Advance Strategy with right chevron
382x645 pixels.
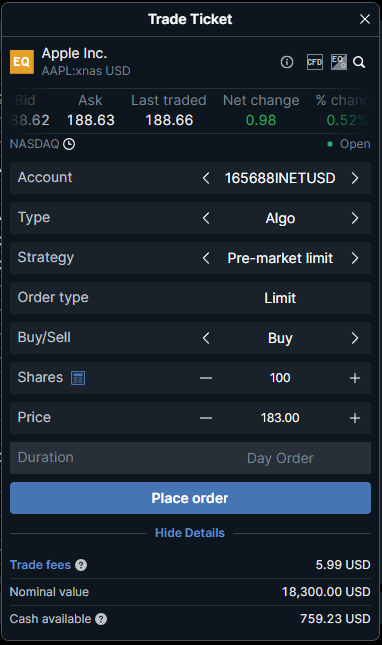coord(354,258)
